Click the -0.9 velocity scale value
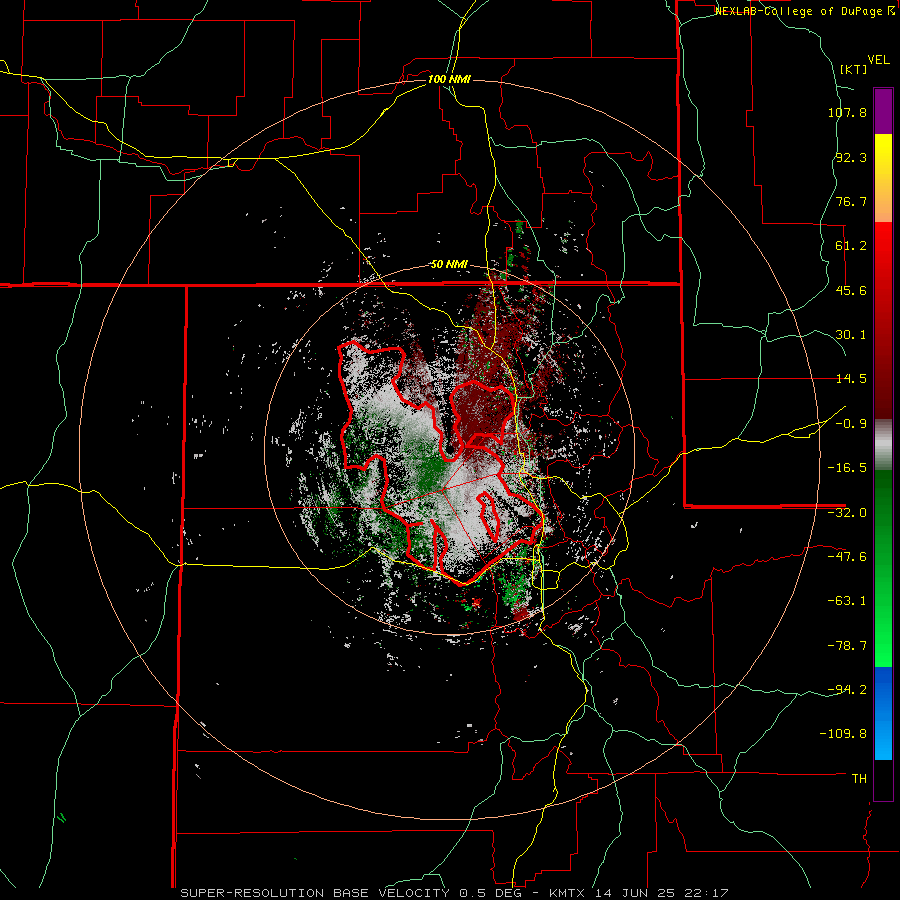 [x=851, y=424]
